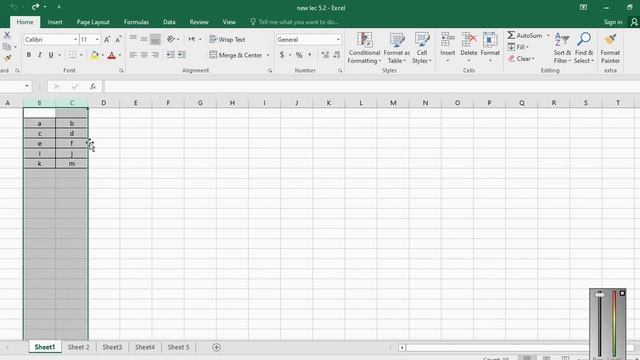Click the Insert Function fx icon
Screen dimensions: 640x360
[93, 86]
